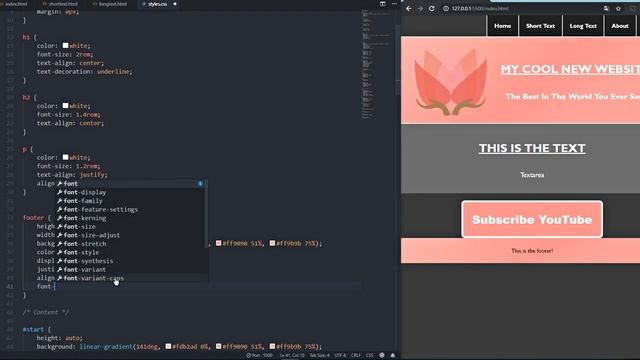Click the info icon in the suggestion list

pos(200,184)
